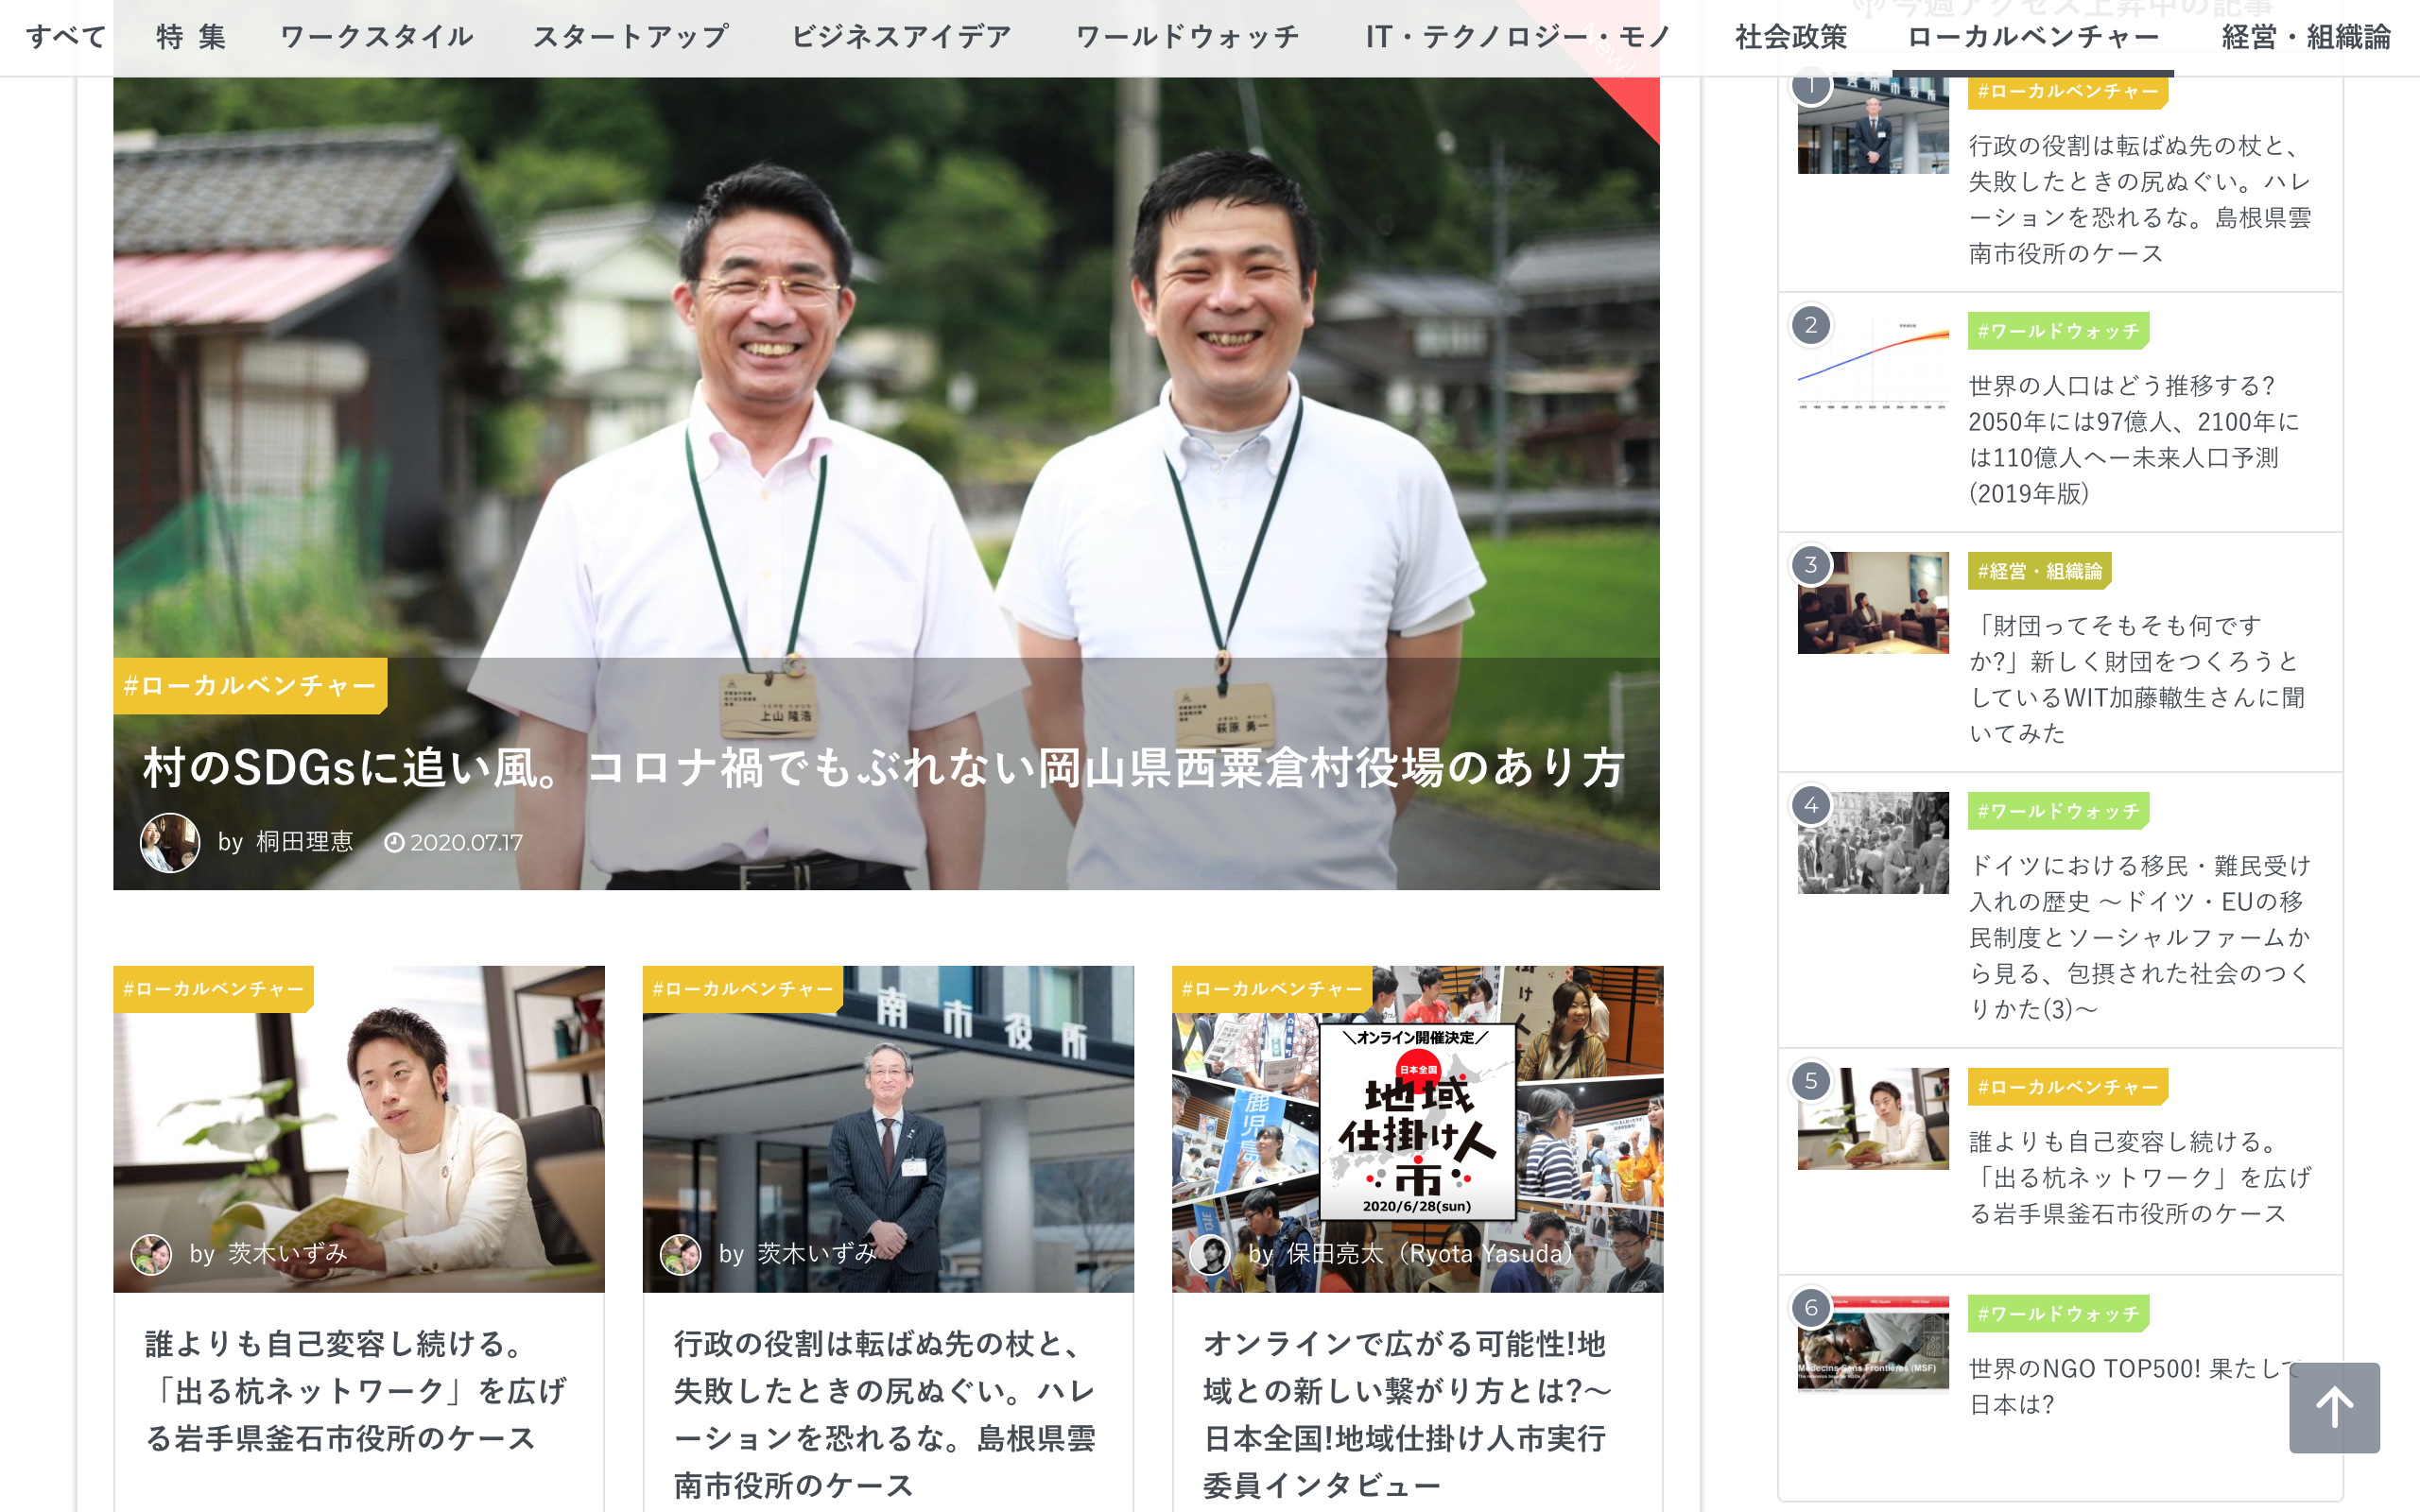The width and height of the screenshot is (2420, 1512).
Task: Click ranking 2 #ワールドウォッチ tag
Action: (2058, 331)
